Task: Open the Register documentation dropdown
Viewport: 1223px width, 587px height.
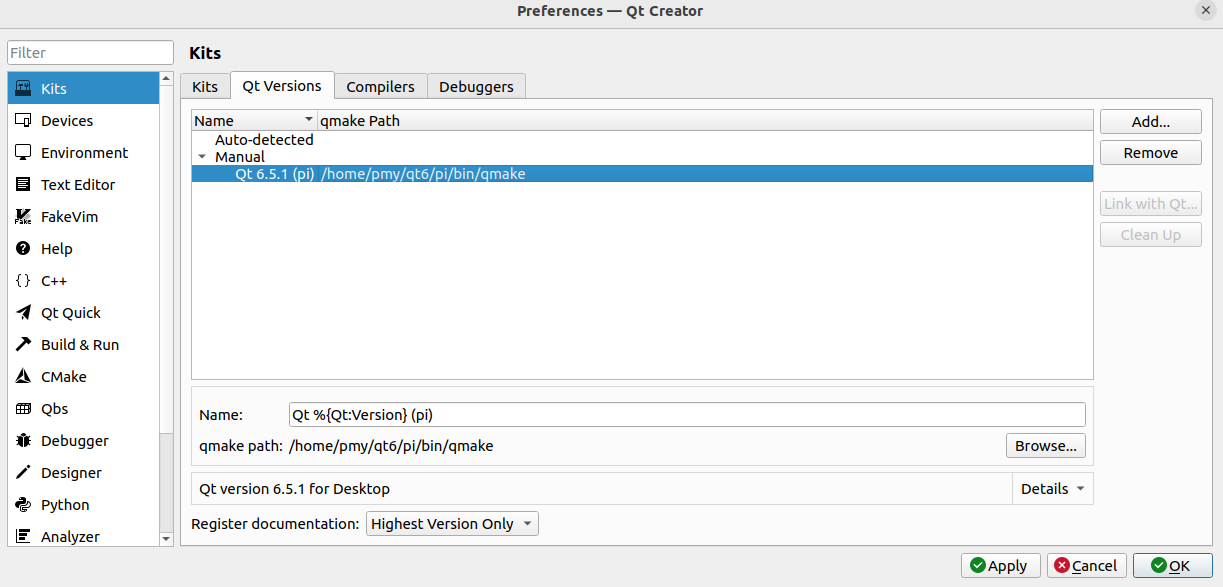Action: pos(452,523)
